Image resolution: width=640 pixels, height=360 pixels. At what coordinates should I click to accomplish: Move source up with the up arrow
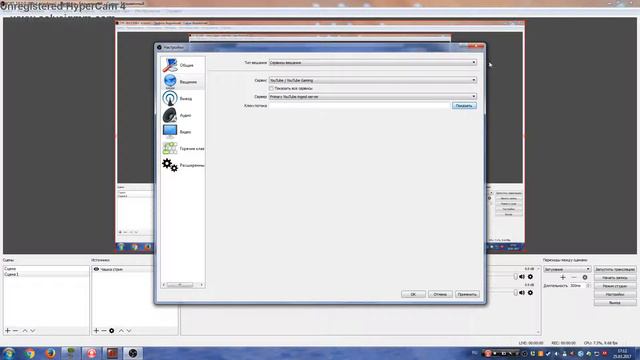[x=121, y=330]
